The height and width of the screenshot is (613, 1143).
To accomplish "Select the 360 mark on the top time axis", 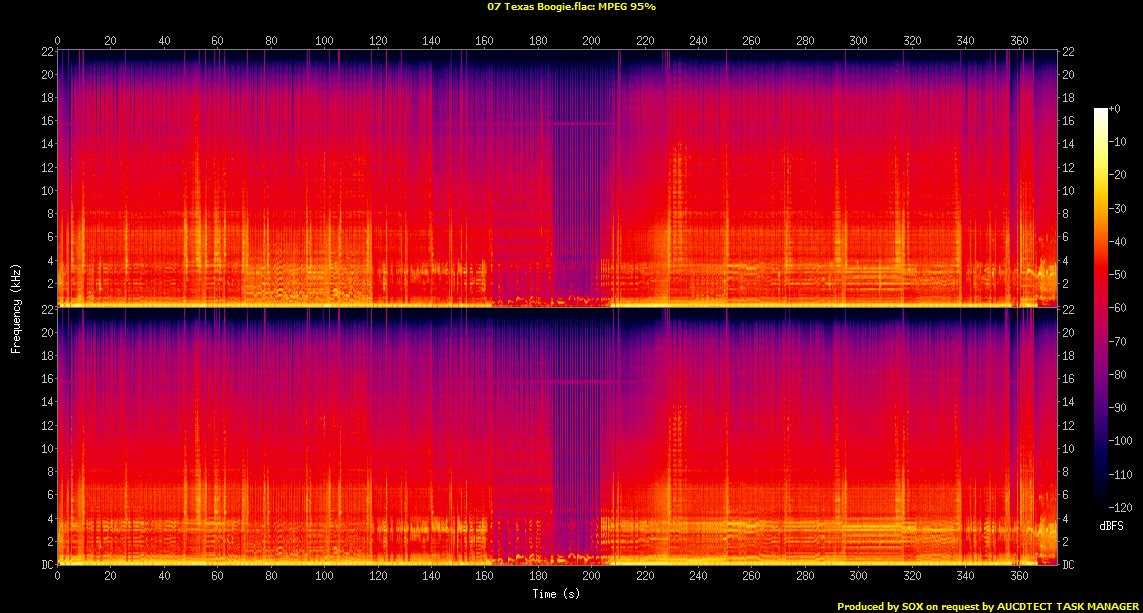I will tap(1018, 41).
